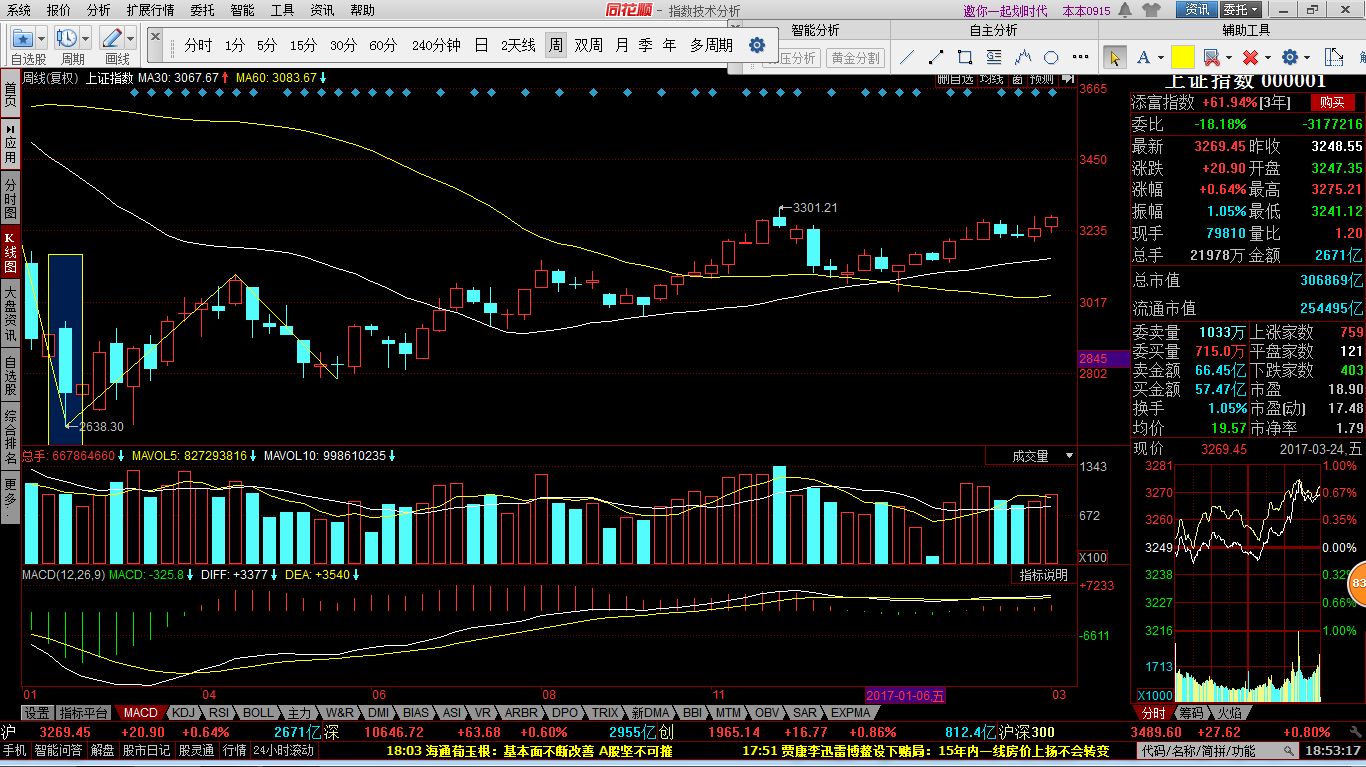Expand the 画线 dropdown arrow
The height and width of the screenshot is (767, 1366).
(x=130, y=39)
